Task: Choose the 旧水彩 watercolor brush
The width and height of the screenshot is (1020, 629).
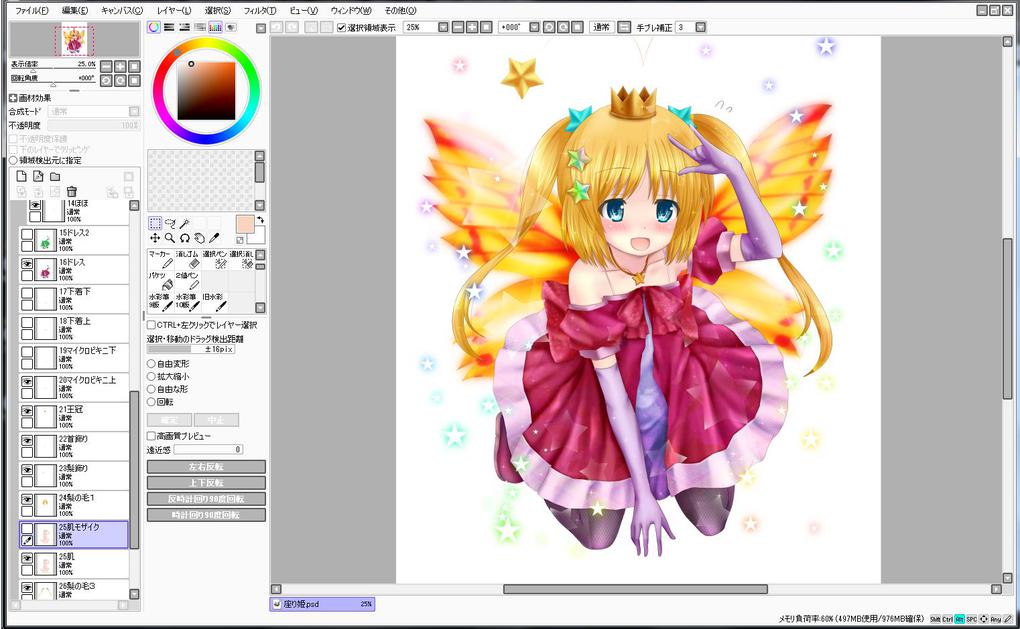Action: coord(215,302)
